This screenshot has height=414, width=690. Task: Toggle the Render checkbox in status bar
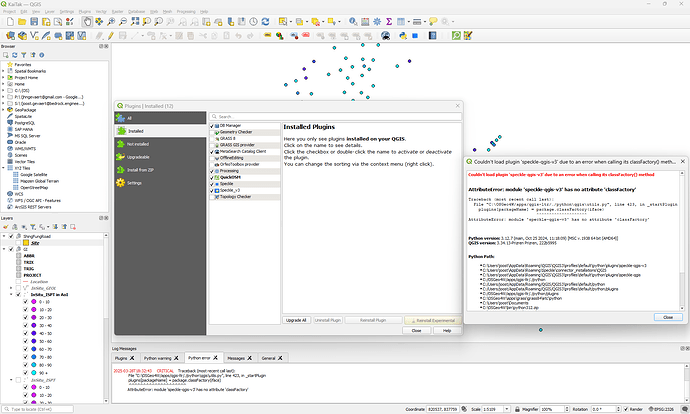(626, 409)
